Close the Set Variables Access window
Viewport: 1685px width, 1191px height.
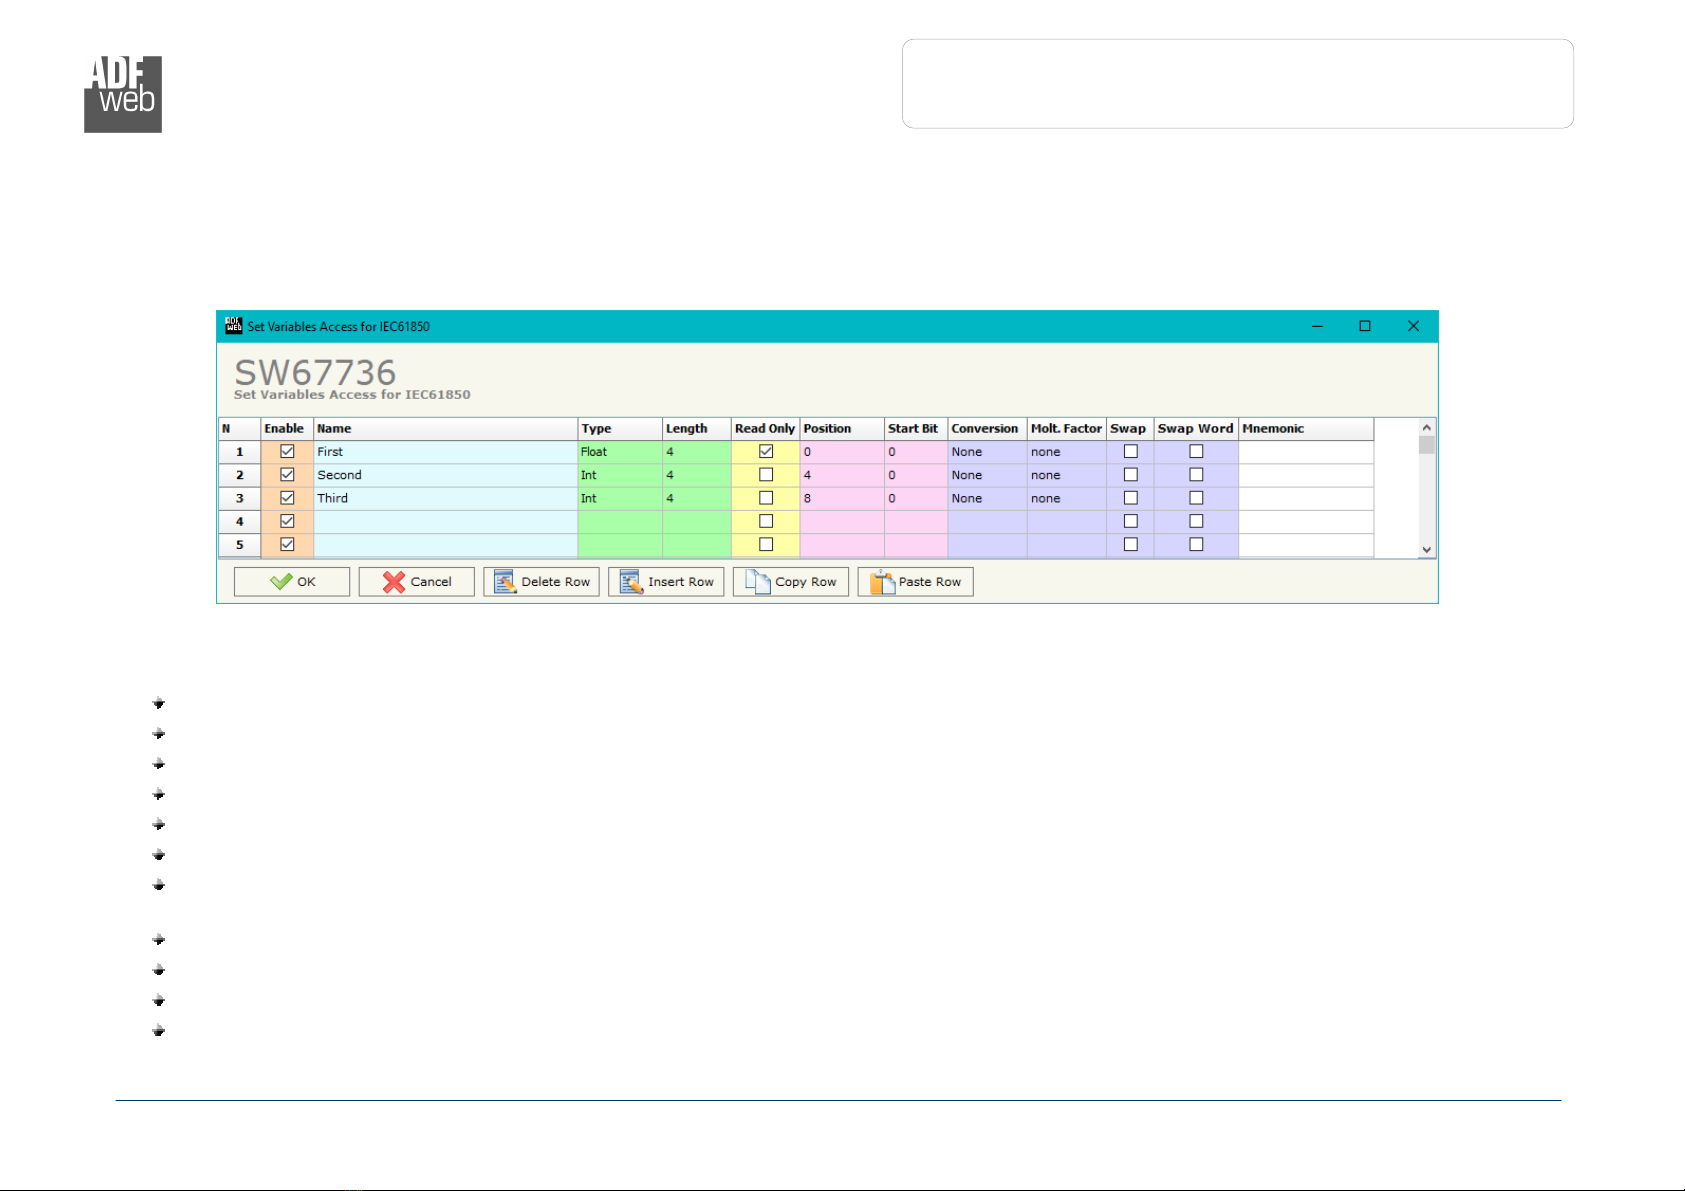pos(1413,326)
